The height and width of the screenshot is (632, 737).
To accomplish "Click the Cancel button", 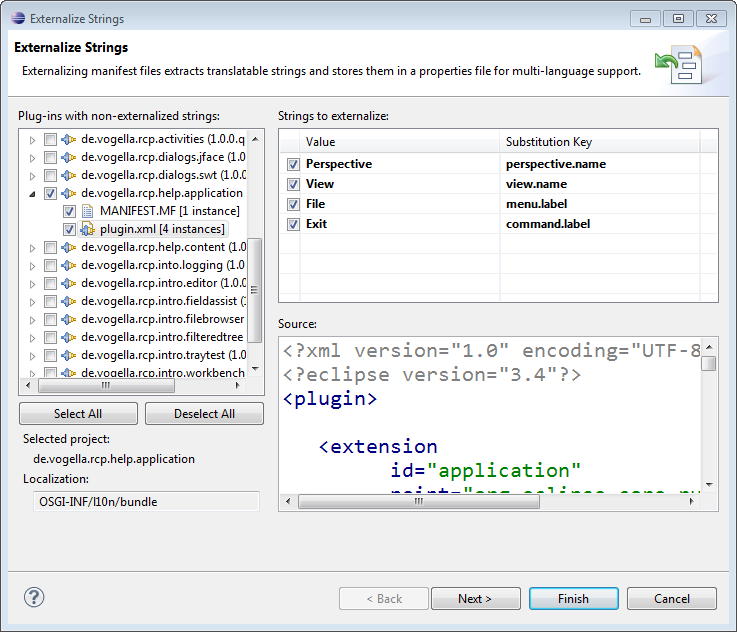I will click(x=672, y=599).
